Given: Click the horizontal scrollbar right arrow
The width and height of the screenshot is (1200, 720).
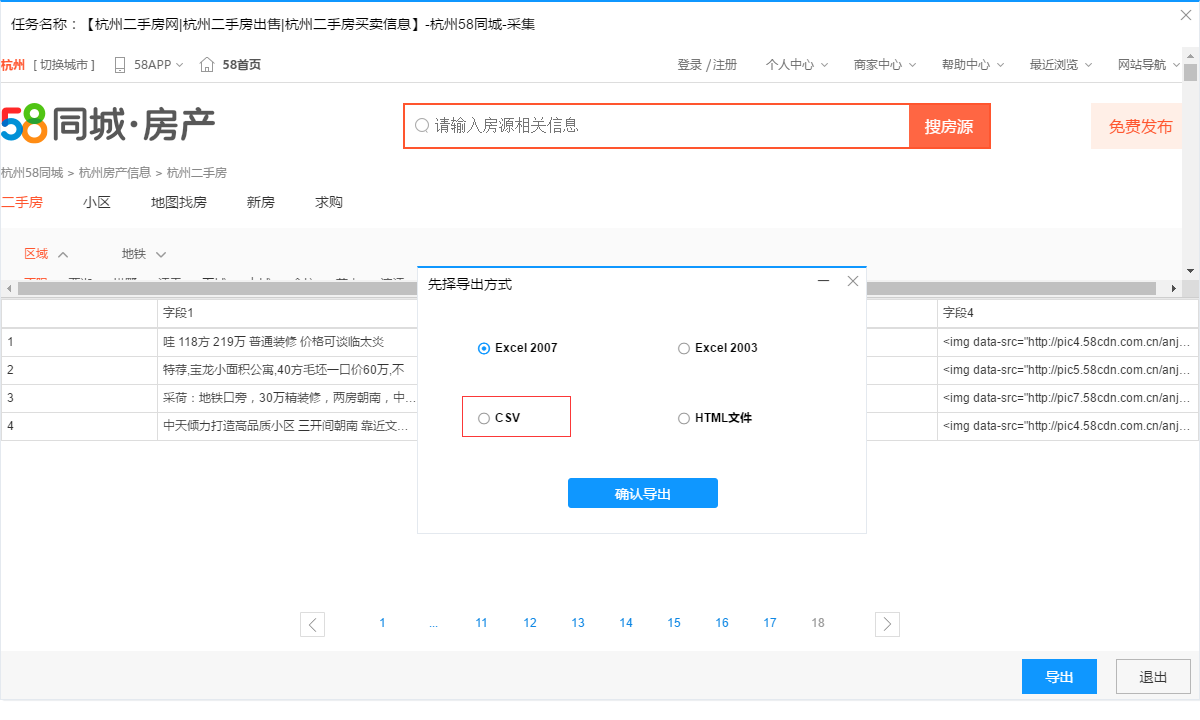Looking at the screenshot, I should click(1174, 288).
